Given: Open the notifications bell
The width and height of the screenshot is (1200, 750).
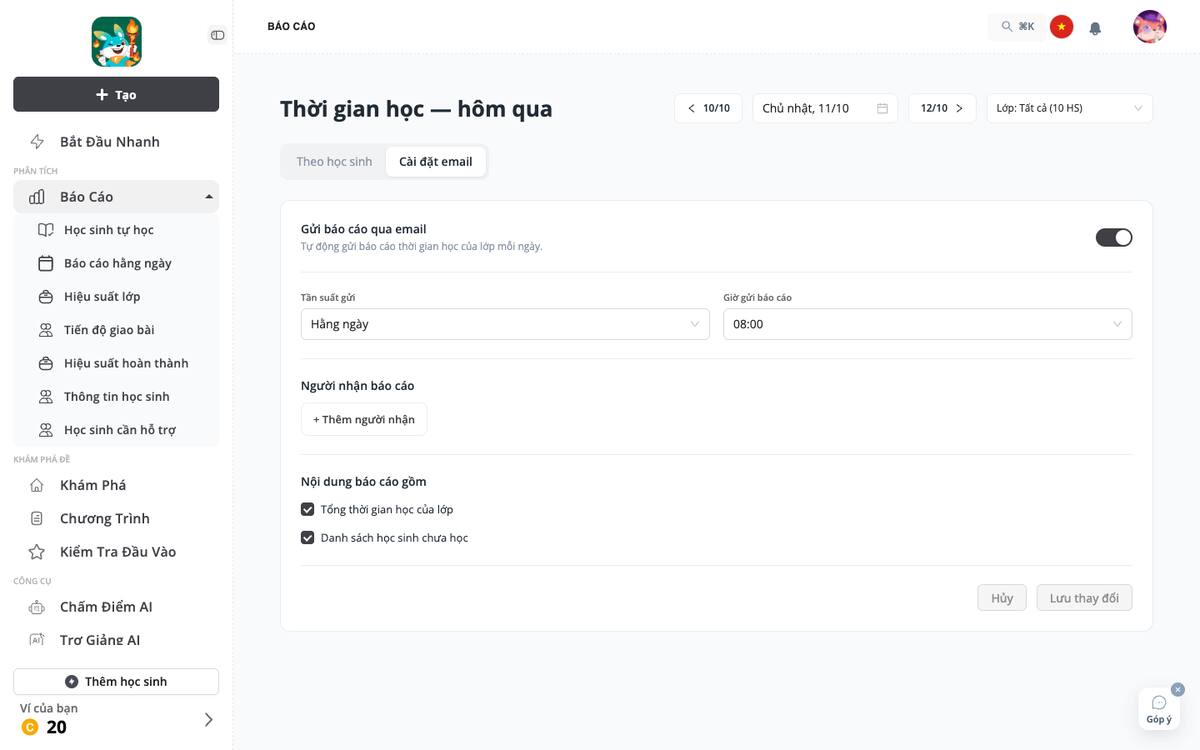Looking at the screenshot, I should [x=1095, y=28].
